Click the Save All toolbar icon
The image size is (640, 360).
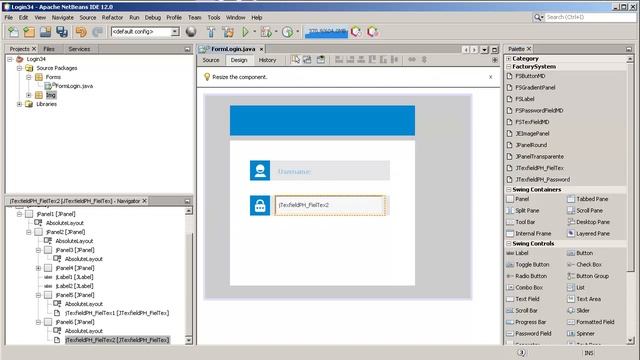tap(62, 32)
